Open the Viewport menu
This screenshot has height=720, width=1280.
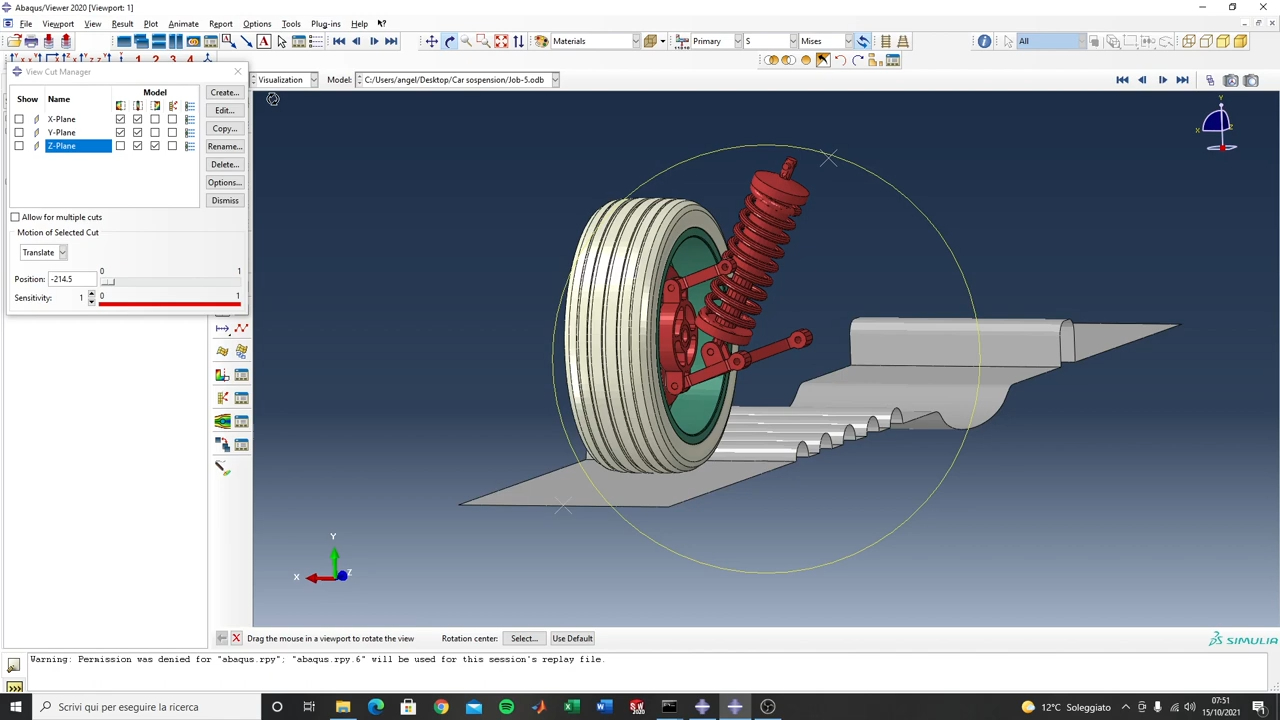58,24
